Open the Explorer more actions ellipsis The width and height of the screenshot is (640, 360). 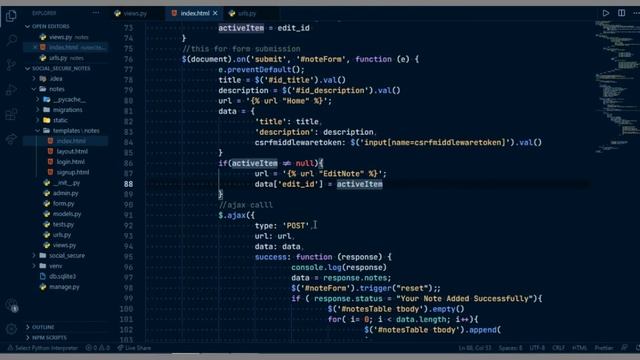point(96,13)
